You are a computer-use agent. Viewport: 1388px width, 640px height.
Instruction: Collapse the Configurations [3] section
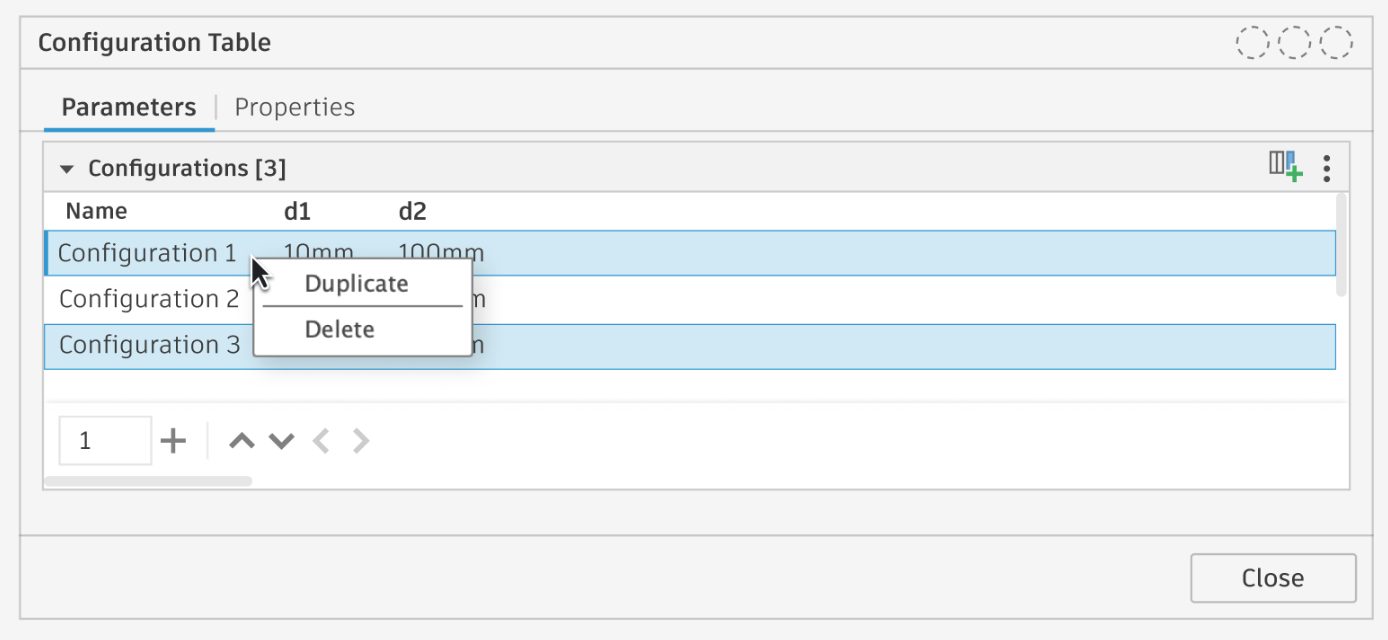pyautogui.click(x=66, y=168)
